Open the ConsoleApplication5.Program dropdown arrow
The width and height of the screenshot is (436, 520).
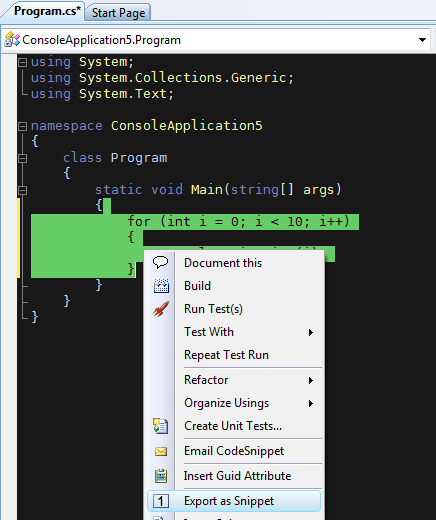point(422,40)
